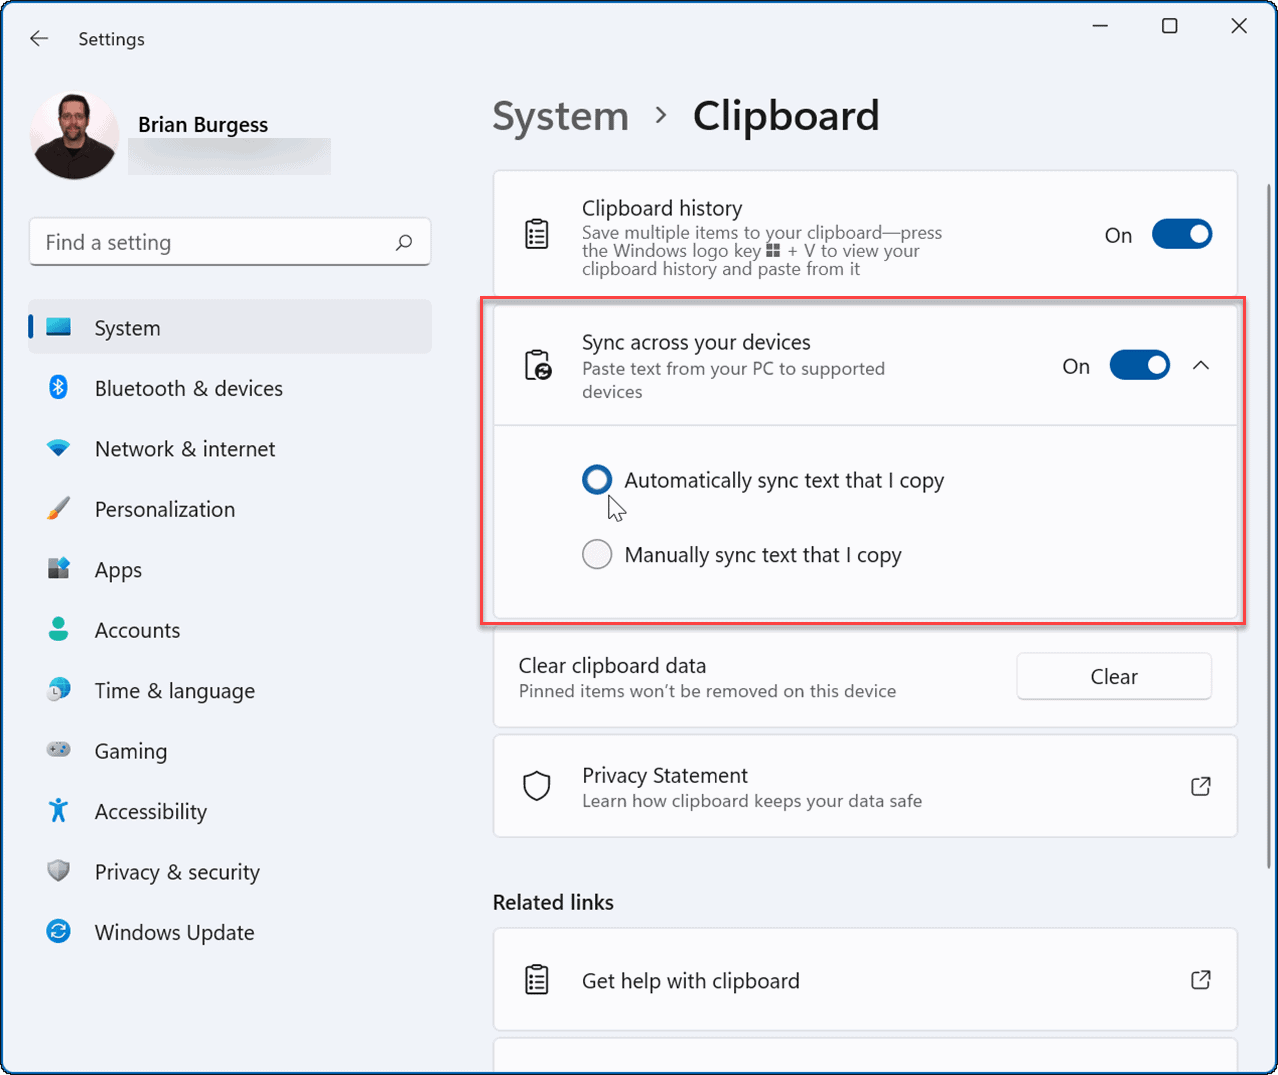Viewport: 1278px width, 1075px height.
Task: Select the Personalization brush icon
Action: pyautogui.click(x=58, y=509)
